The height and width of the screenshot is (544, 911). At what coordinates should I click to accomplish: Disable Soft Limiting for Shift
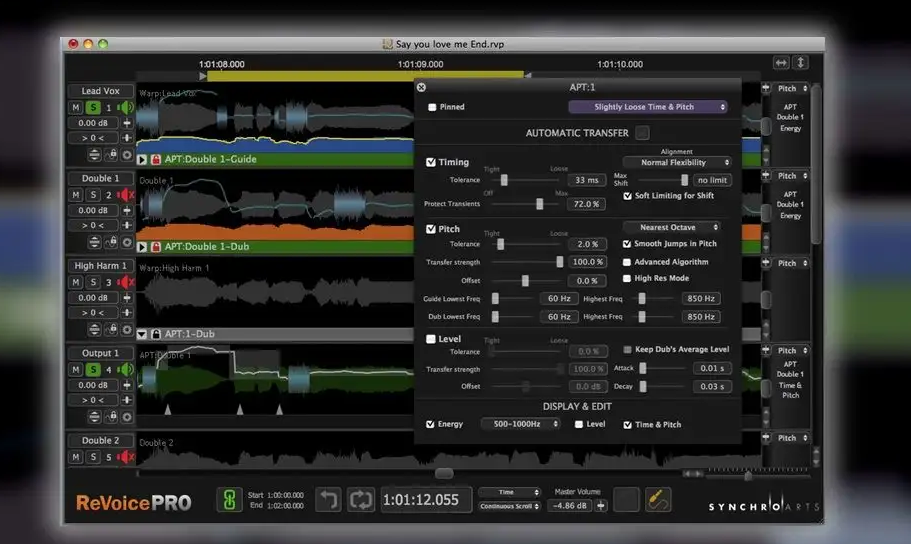coord(627,196)
